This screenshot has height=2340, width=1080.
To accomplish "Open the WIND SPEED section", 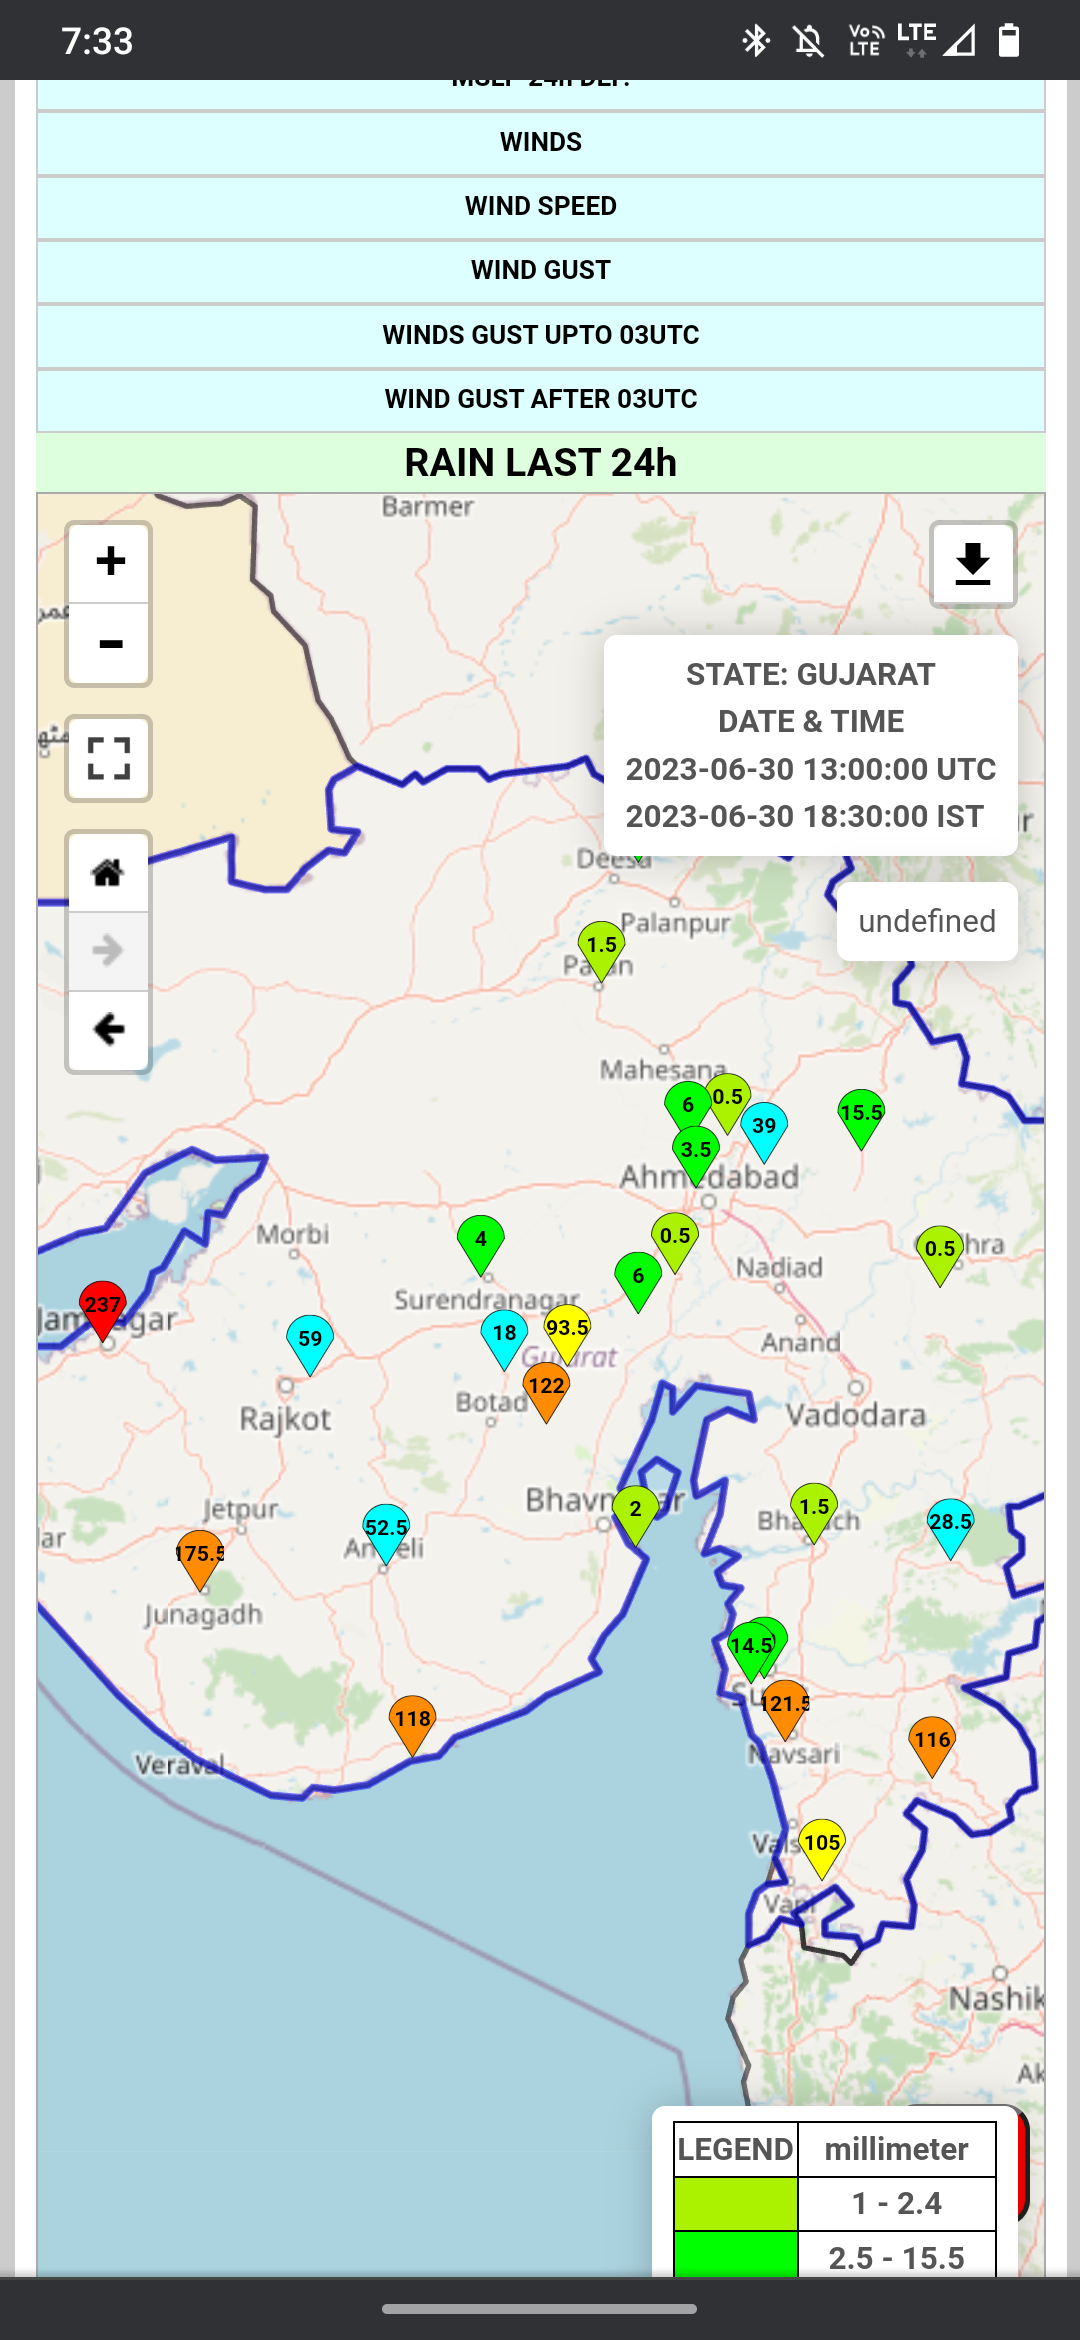I will tap(540, 207).
